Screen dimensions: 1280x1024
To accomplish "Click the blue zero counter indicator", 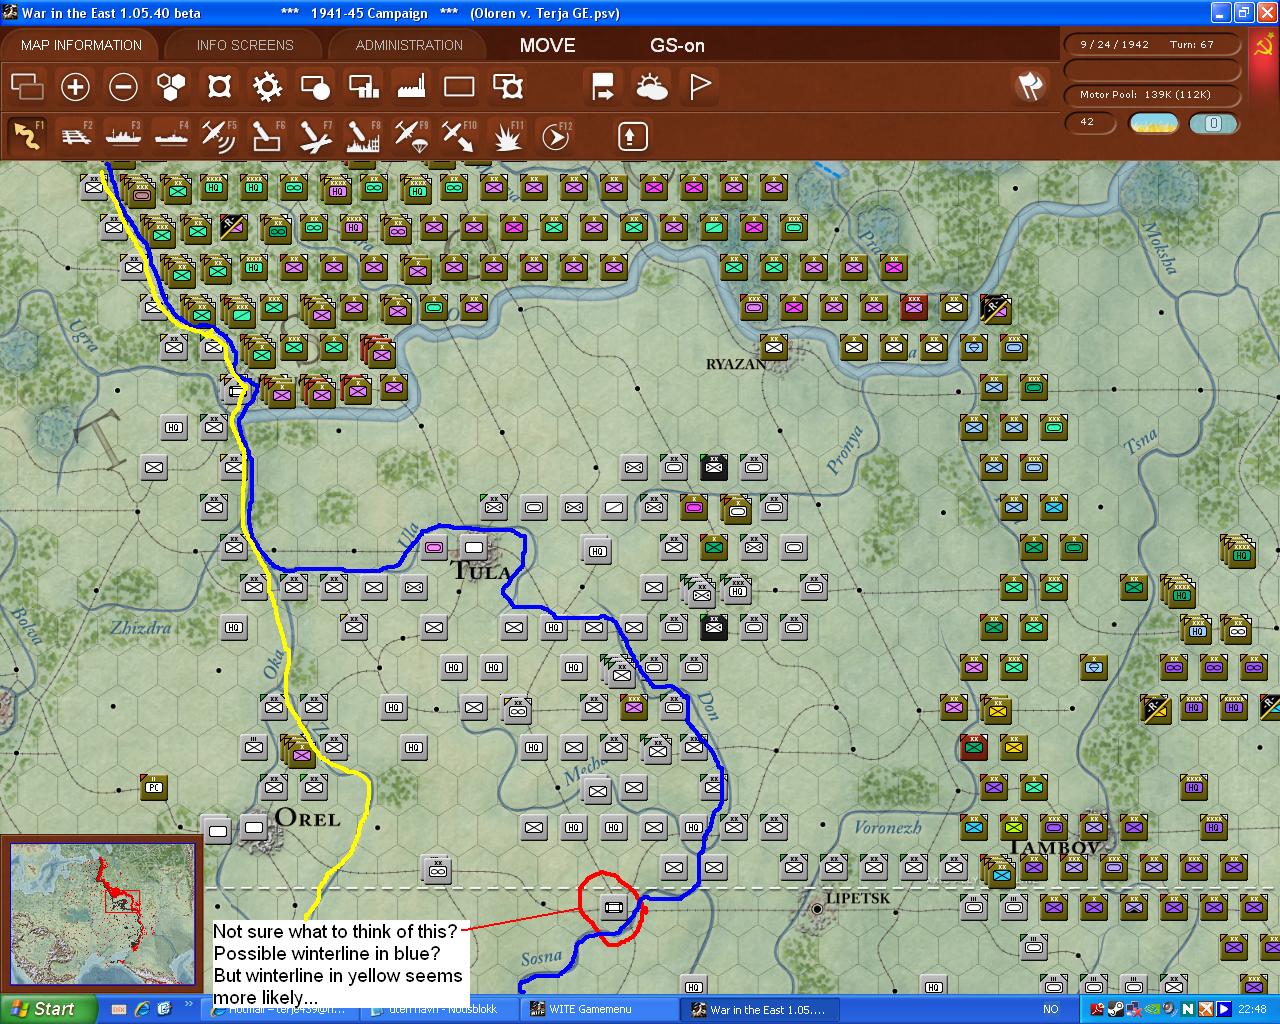I will pos(1213,123).
